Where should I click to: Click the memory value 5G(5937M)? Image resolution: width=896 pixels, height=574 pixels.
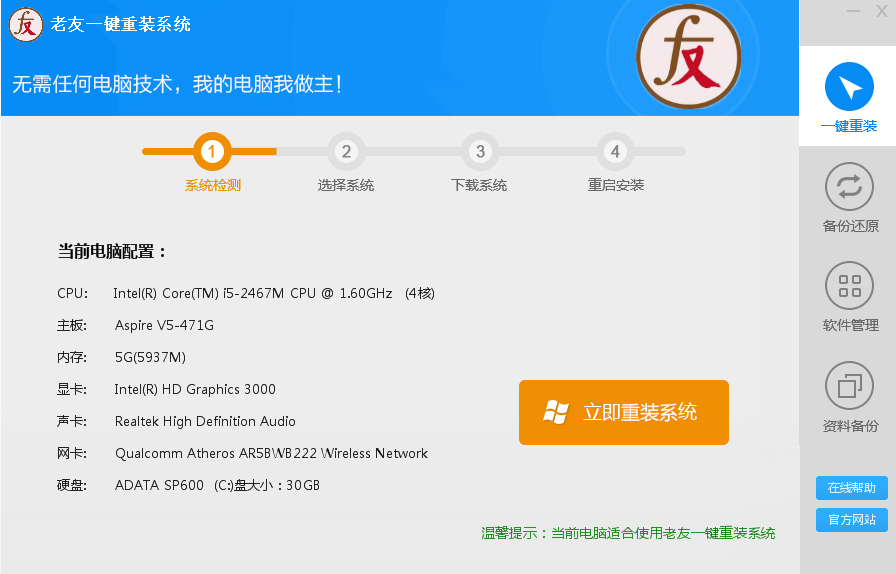(150, 357)
